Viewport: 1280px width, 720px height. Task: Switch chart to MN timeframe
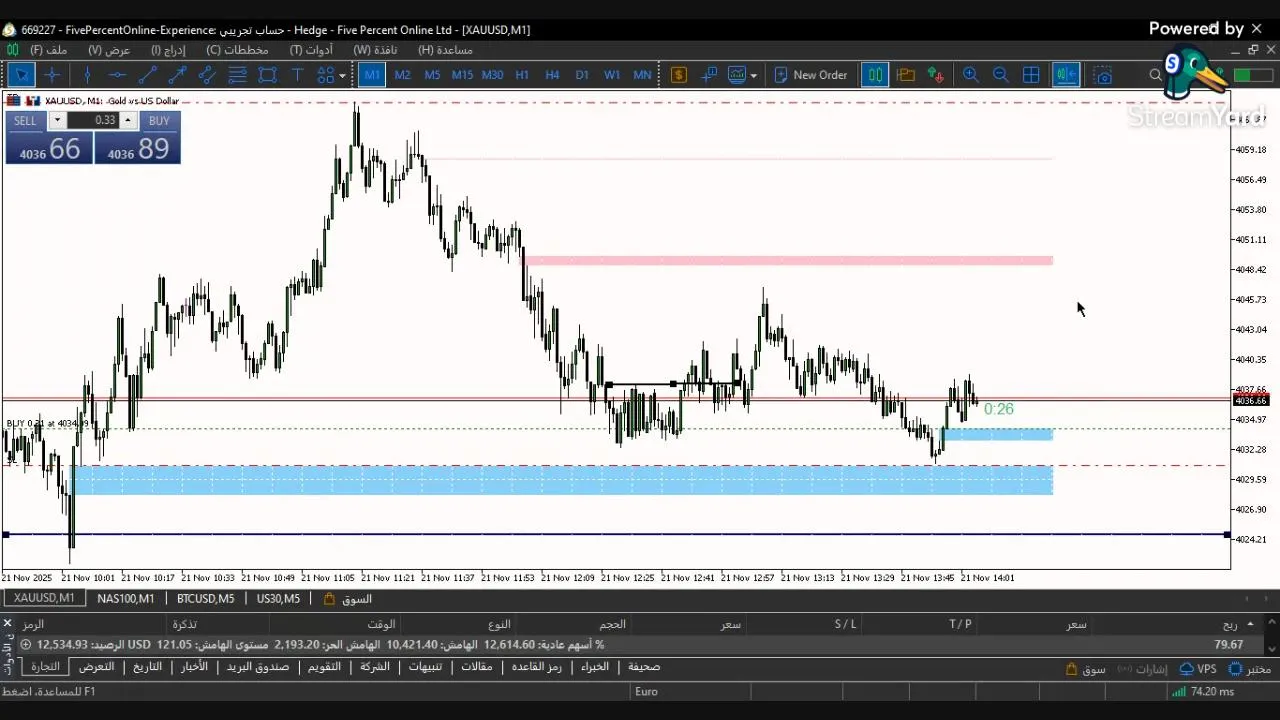[x=642, y=75]
